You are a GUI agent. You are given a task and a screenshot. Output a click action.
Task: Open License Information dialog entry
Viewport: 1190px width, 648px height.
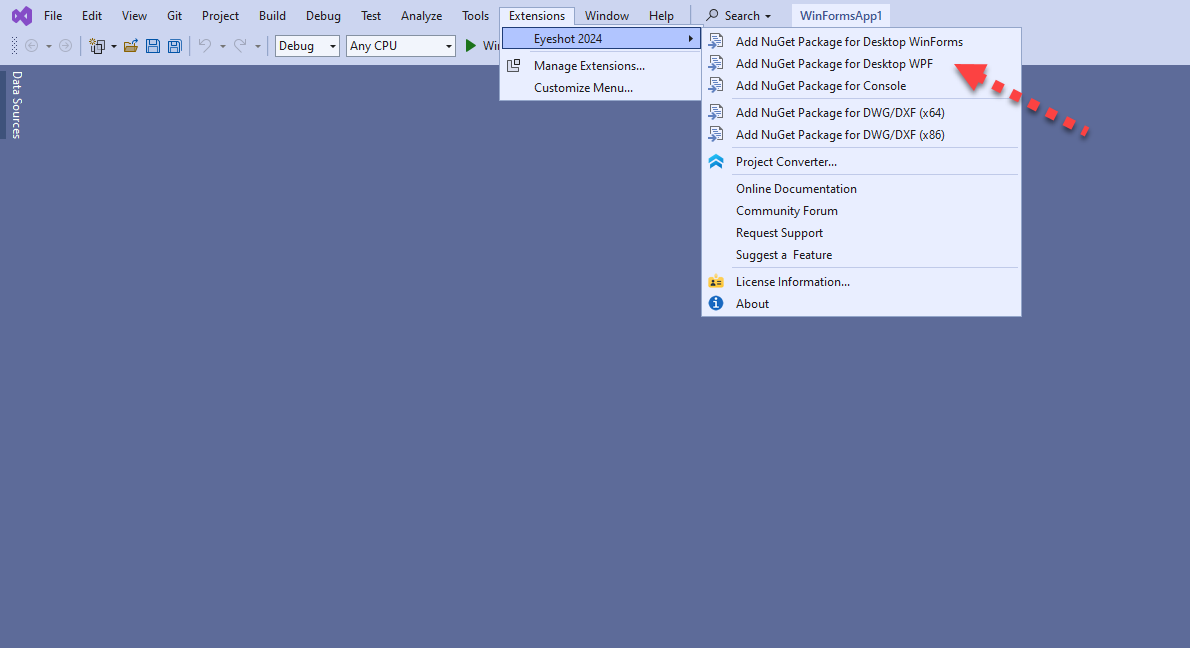coord(861,282)
